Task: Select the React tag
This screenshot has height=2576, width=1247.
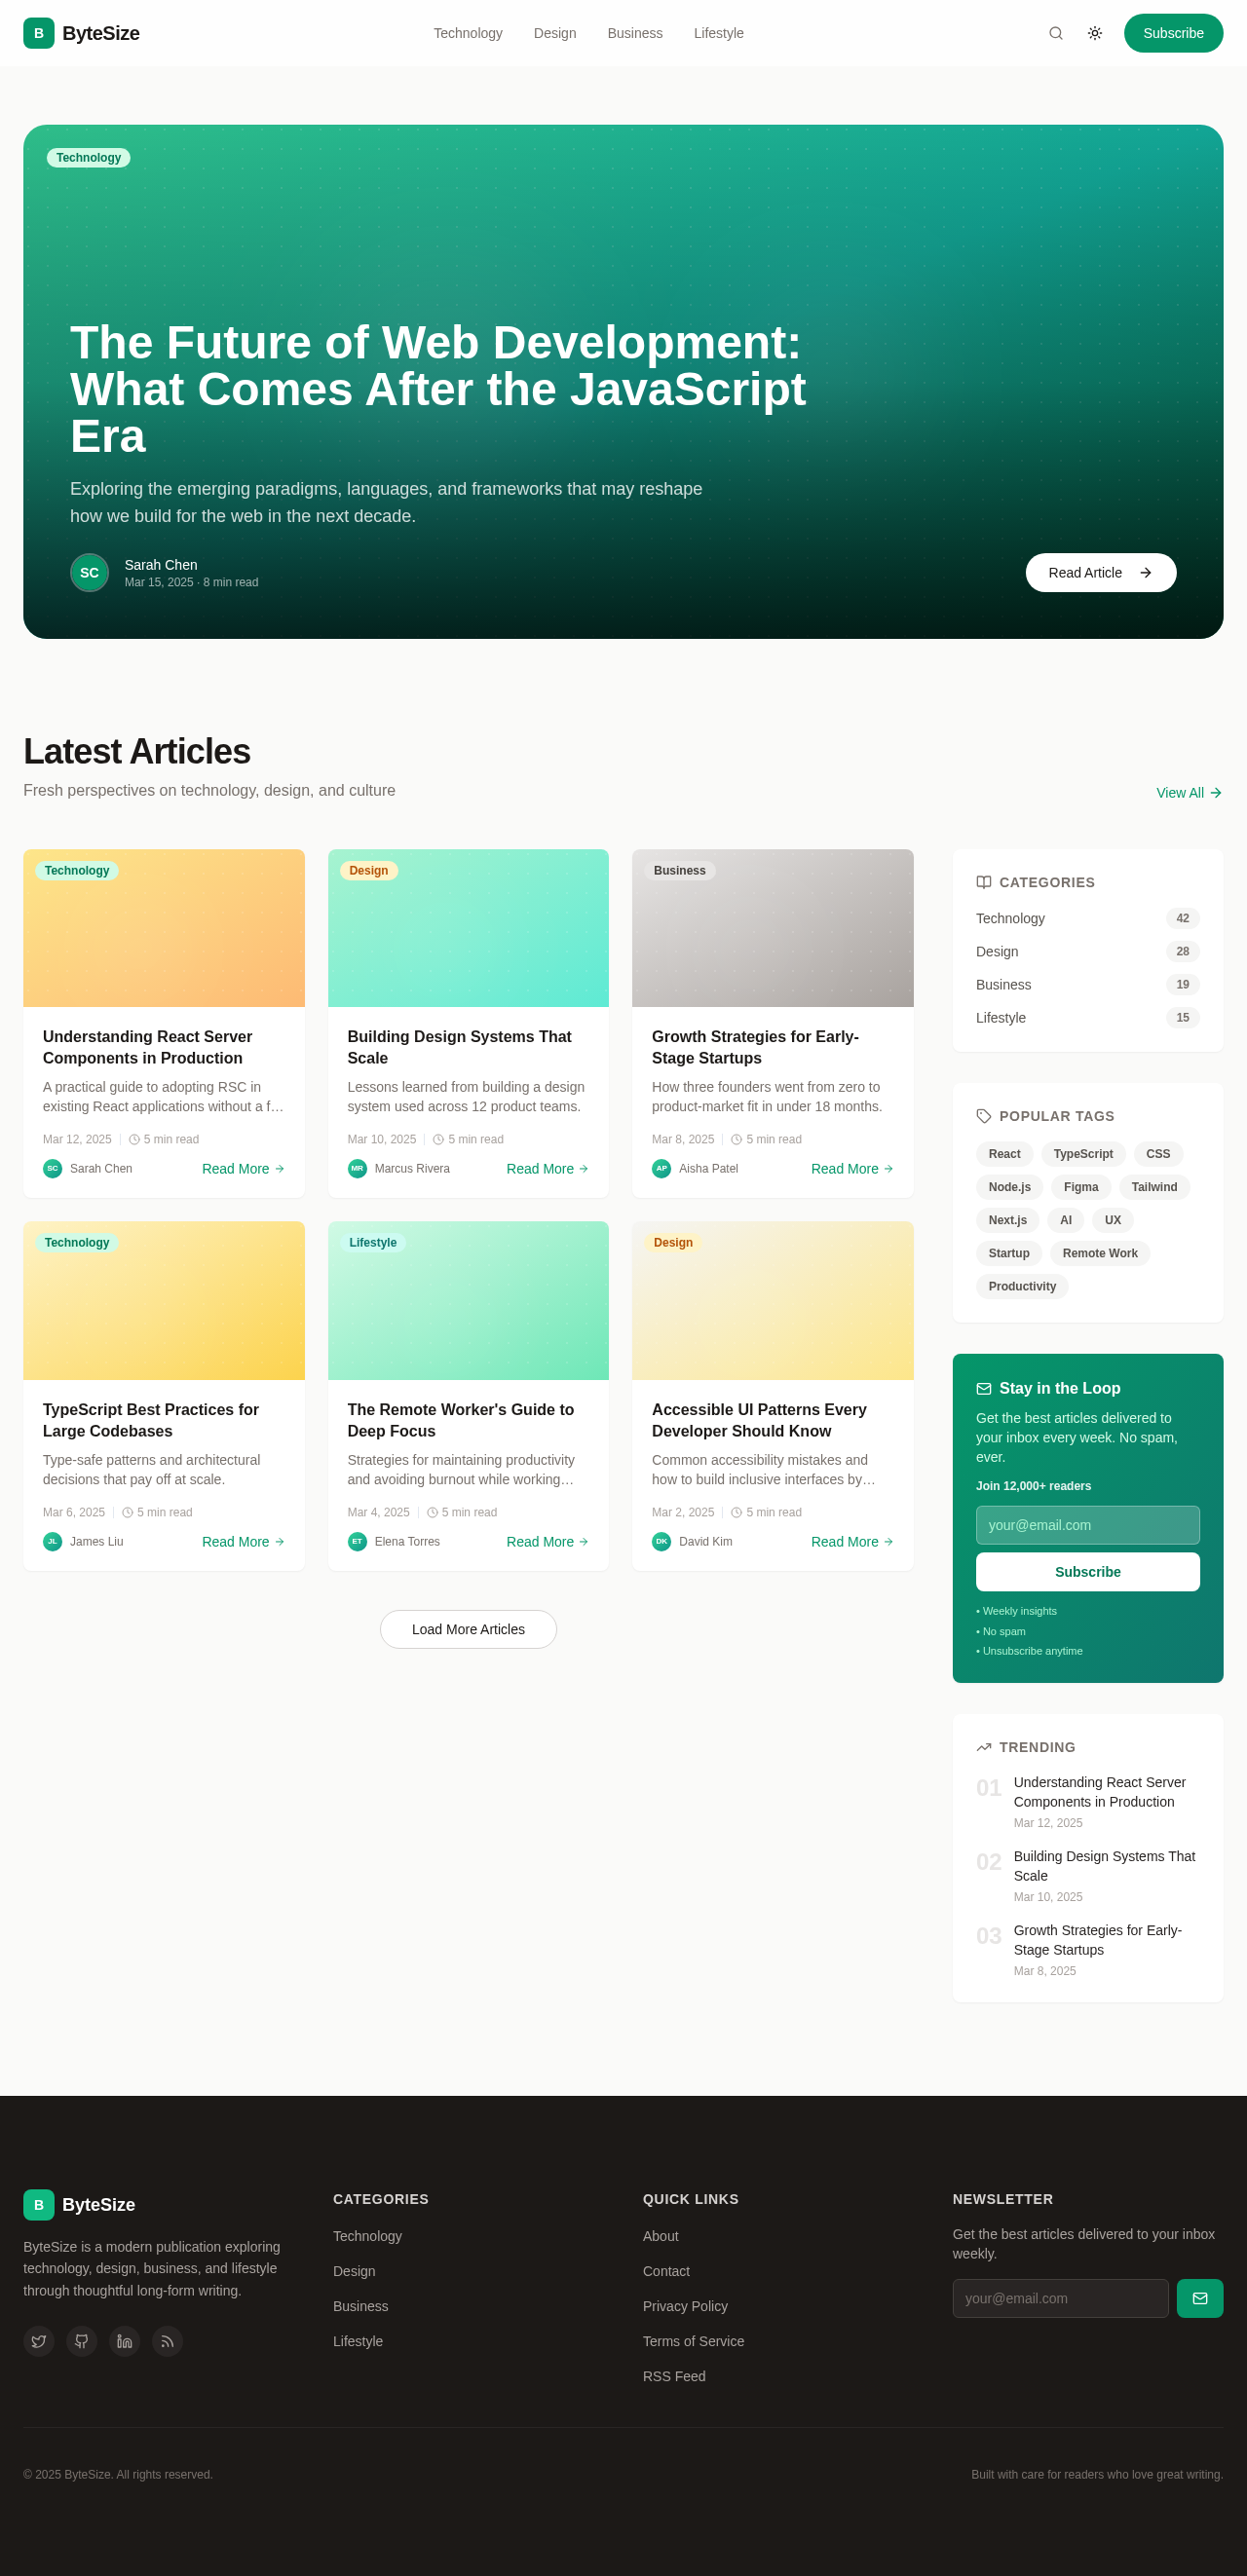Action: point(1004,1154)
